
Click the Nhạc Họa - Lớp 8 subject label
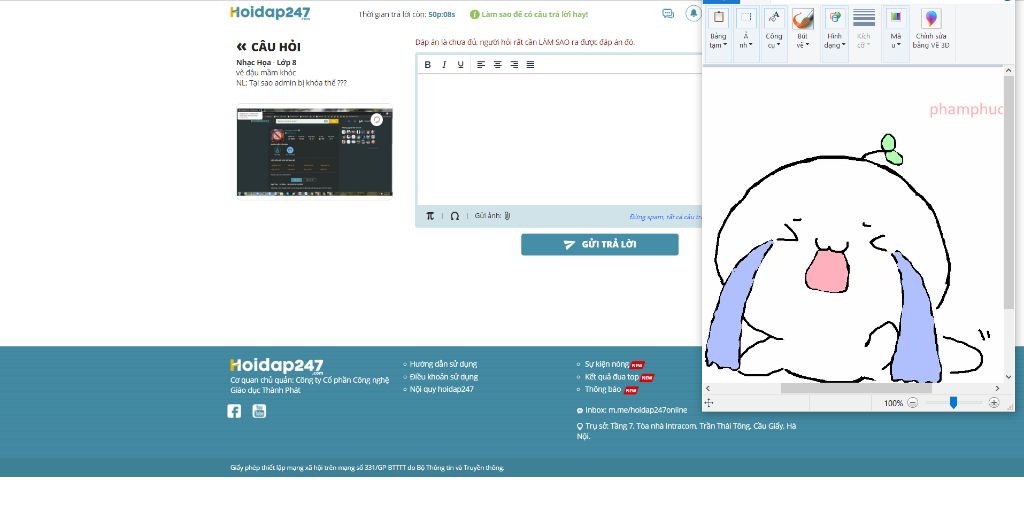266,63
